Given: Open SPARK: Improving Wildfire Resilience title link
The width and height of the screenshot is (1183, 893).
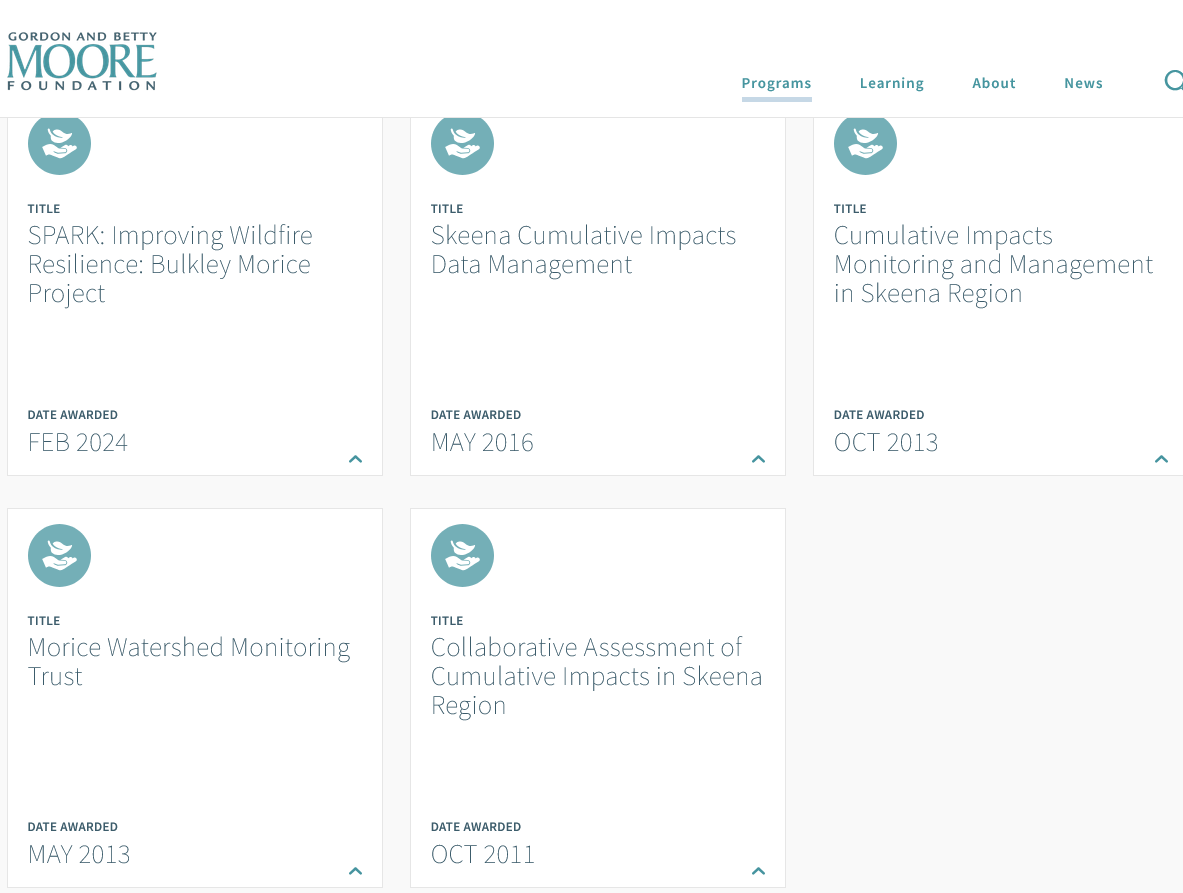Looking at the screenshot, I should [170, 264].
